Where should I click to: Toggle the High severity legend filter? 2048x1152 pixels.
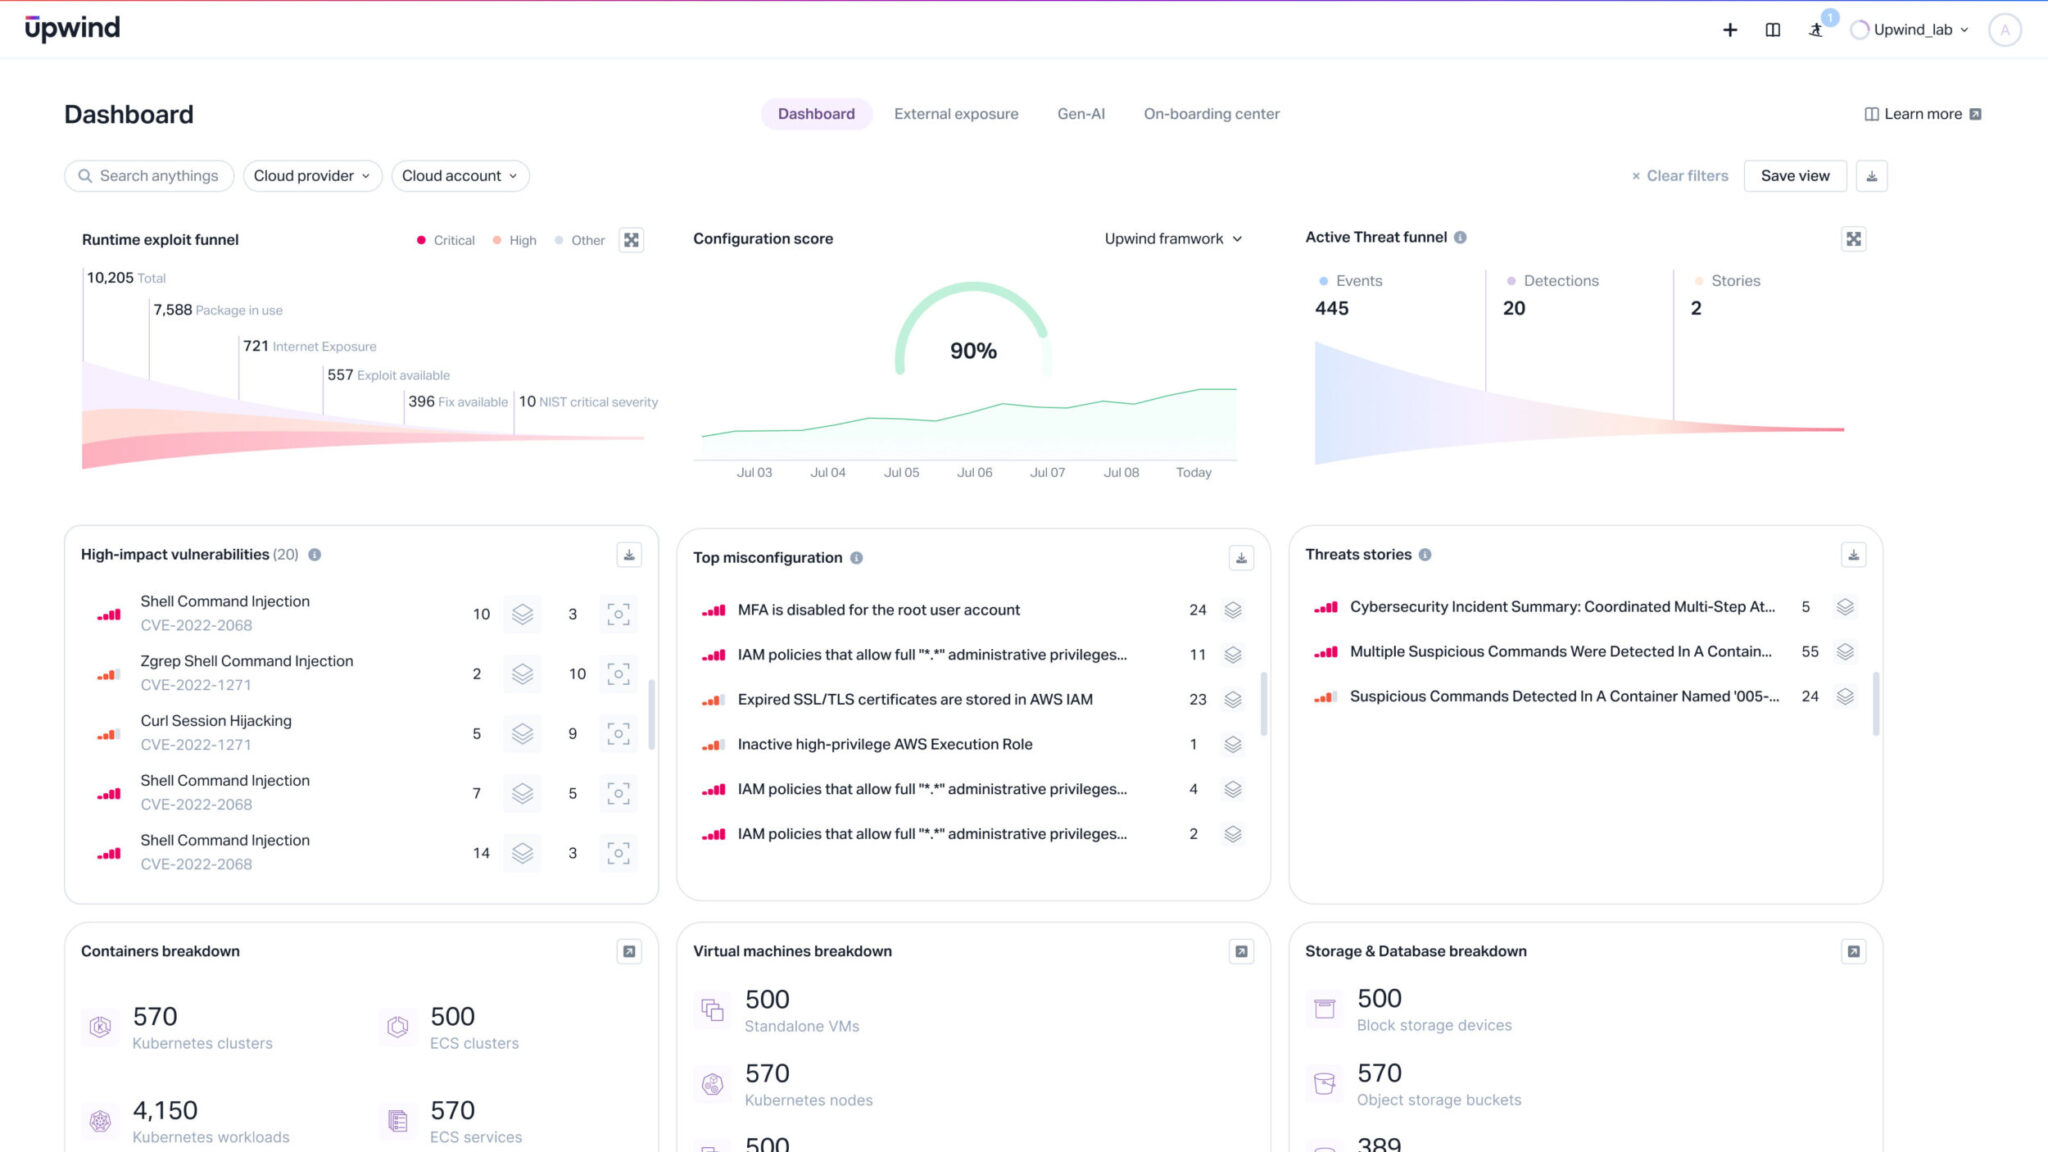point(513,240)
